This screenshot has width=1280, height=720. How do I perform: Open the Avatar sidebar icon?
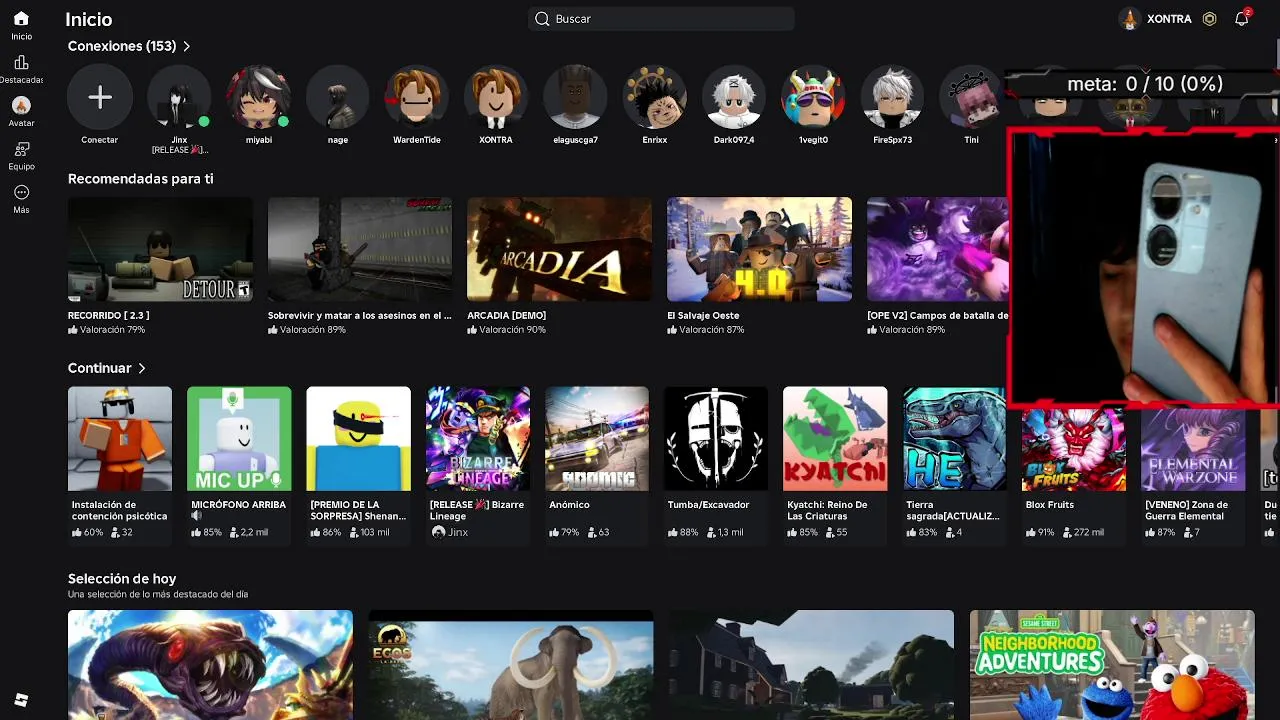(21, 105)
